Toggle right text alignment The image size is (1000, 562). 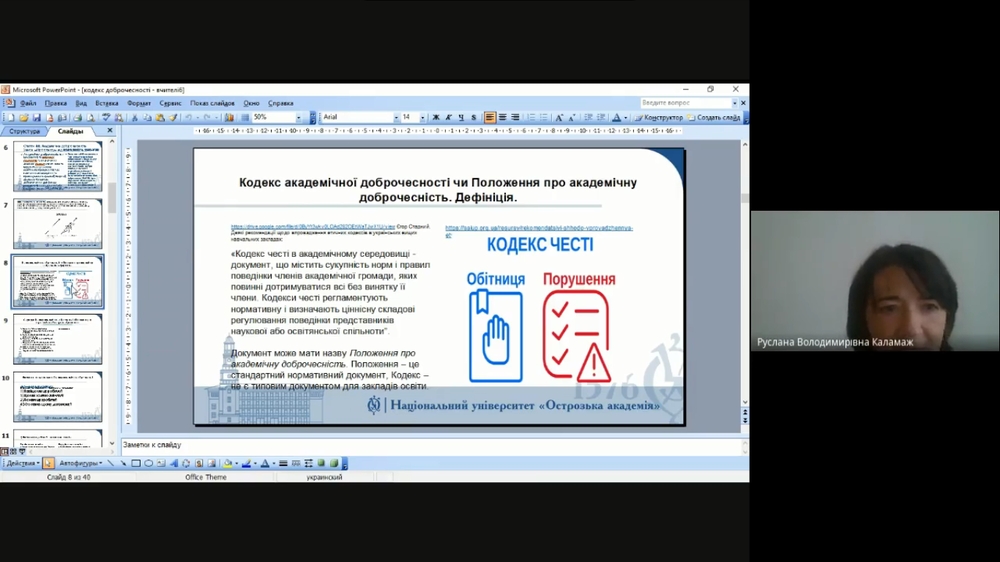click(x=515, y=117)
